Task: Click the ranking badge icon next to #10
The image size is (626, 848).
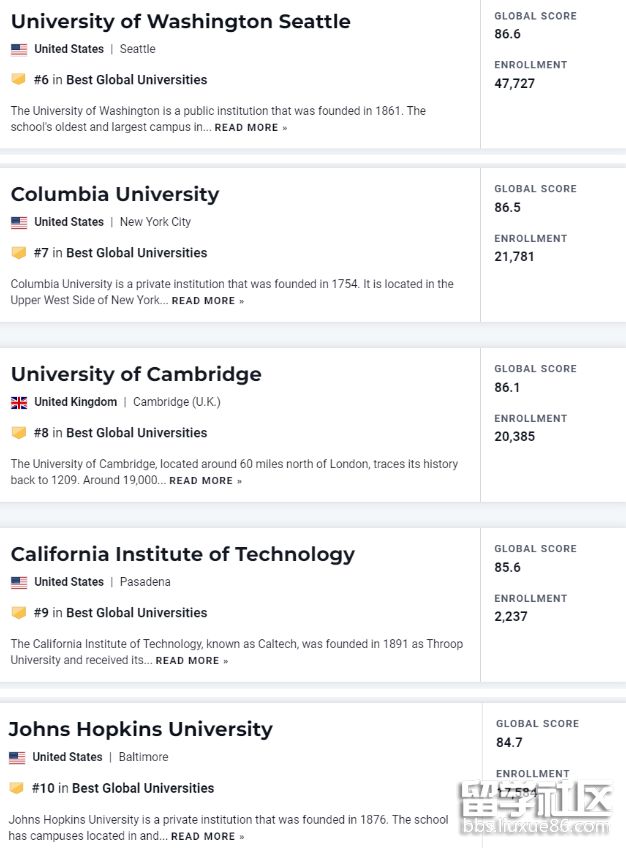Action: coord(16,787)
